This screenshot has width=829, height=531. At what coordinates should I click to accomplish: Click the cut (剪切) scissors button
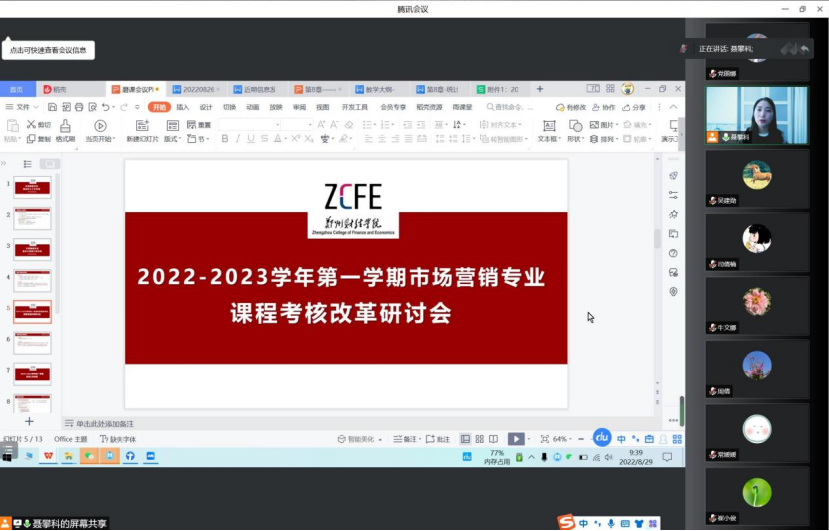(39, 125)
